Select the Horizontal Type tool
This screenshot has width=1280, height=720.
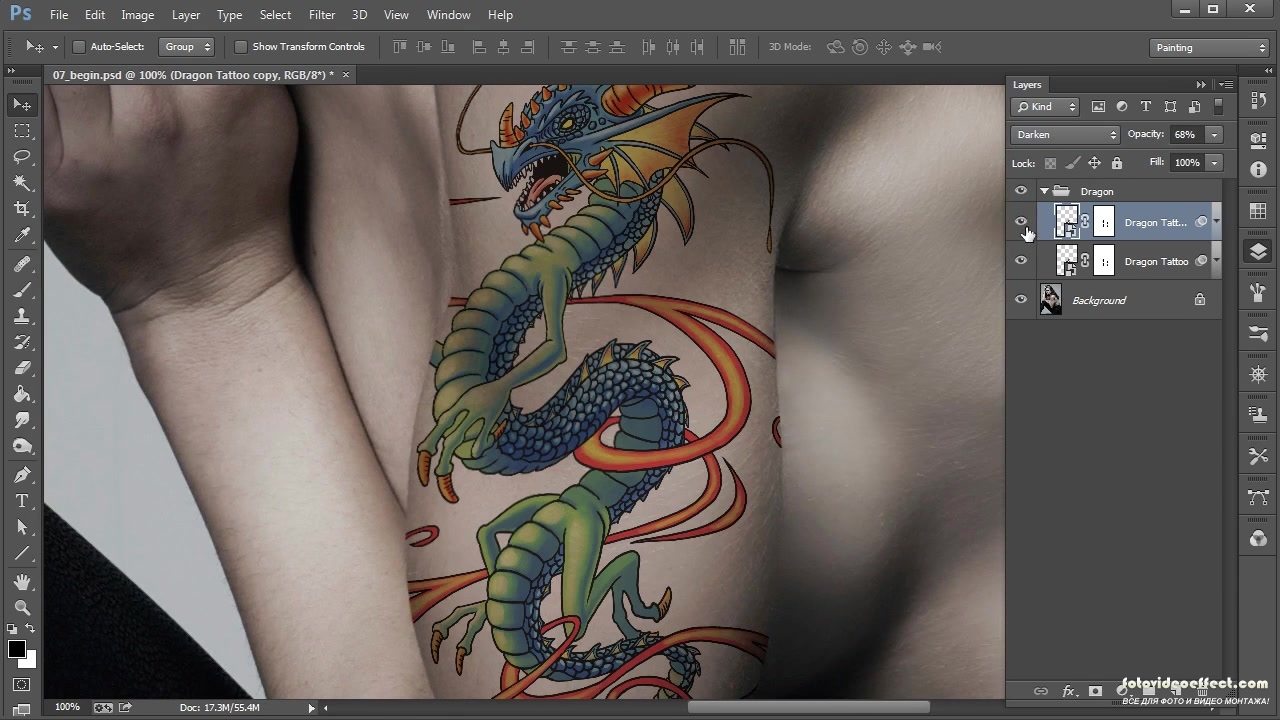(22, 501)
